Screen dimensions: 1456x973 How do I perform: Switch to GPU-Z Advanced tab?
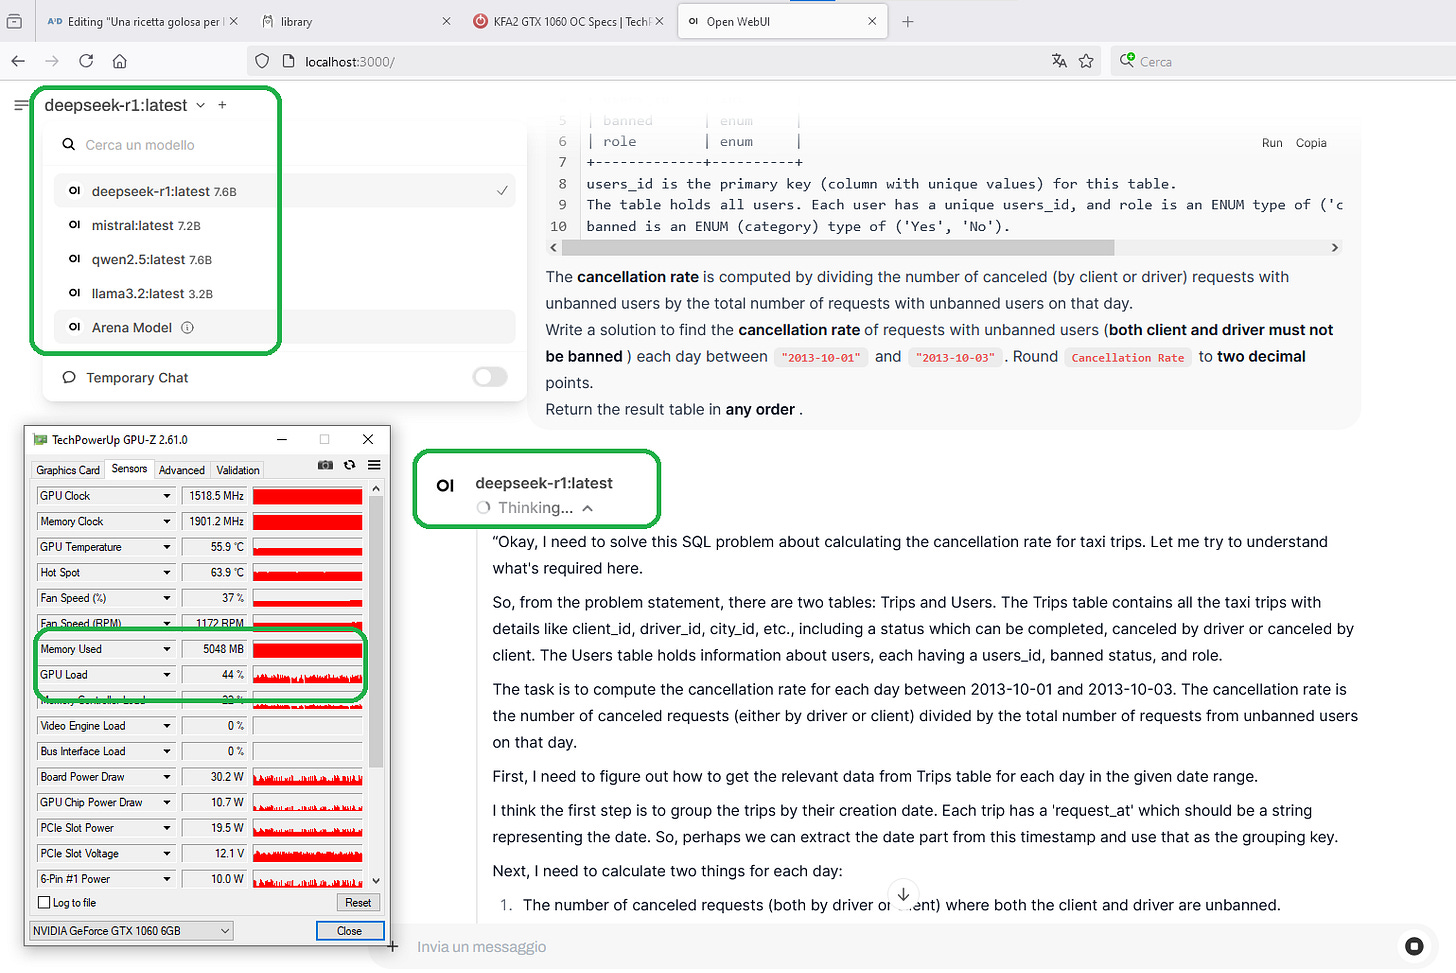click(181, 470)
